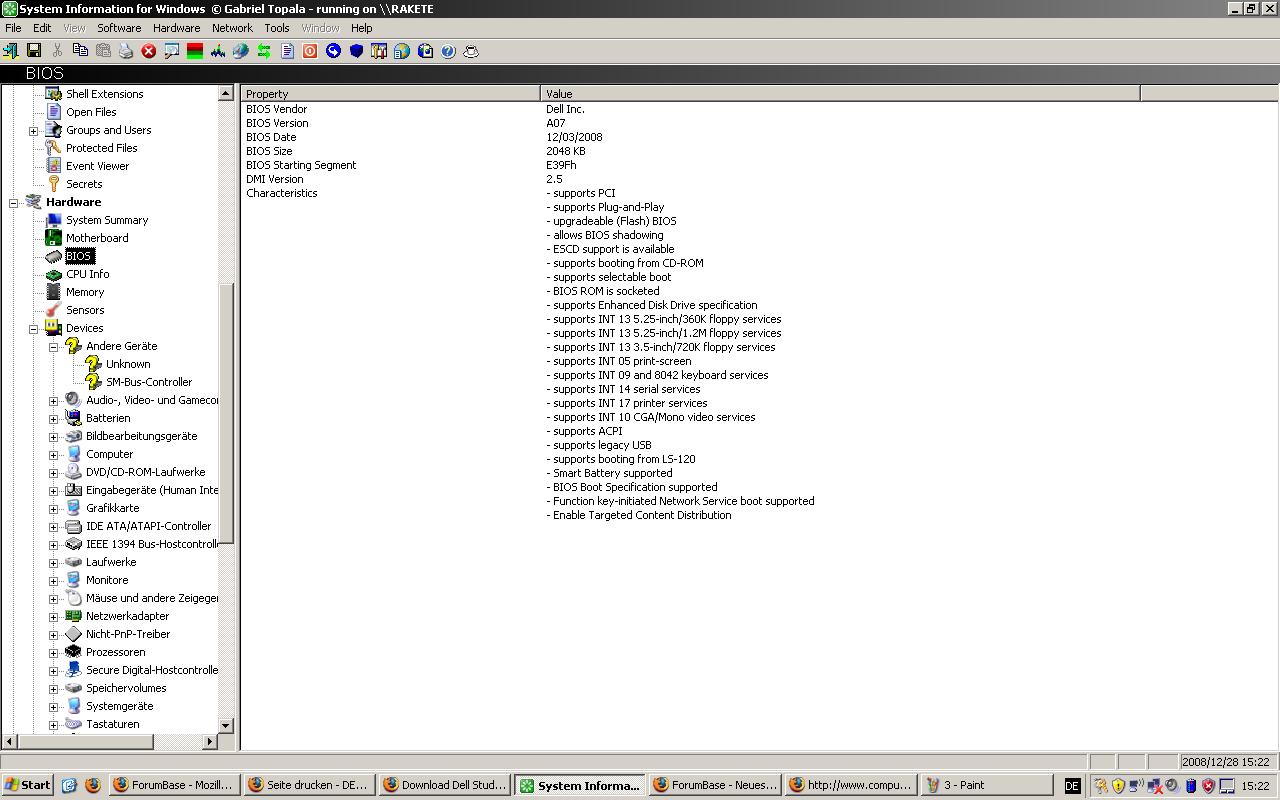Image resolution: width=1280 pixels, height=800 pixels.
Task: Switch to the 3 - Paint taskbar window
Action: [x=986, y=785]
